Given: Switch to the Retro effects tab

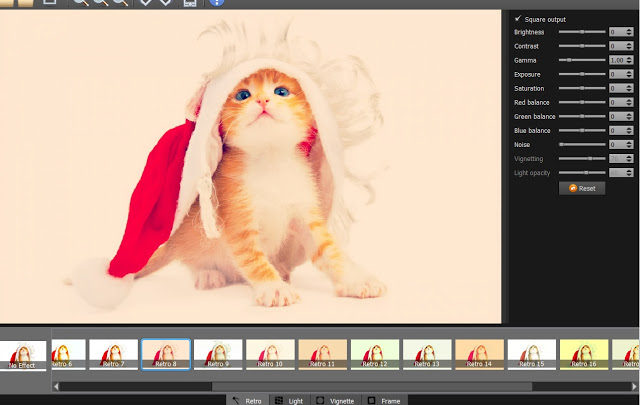Looking at the screenshot, I should coord(248,400).
